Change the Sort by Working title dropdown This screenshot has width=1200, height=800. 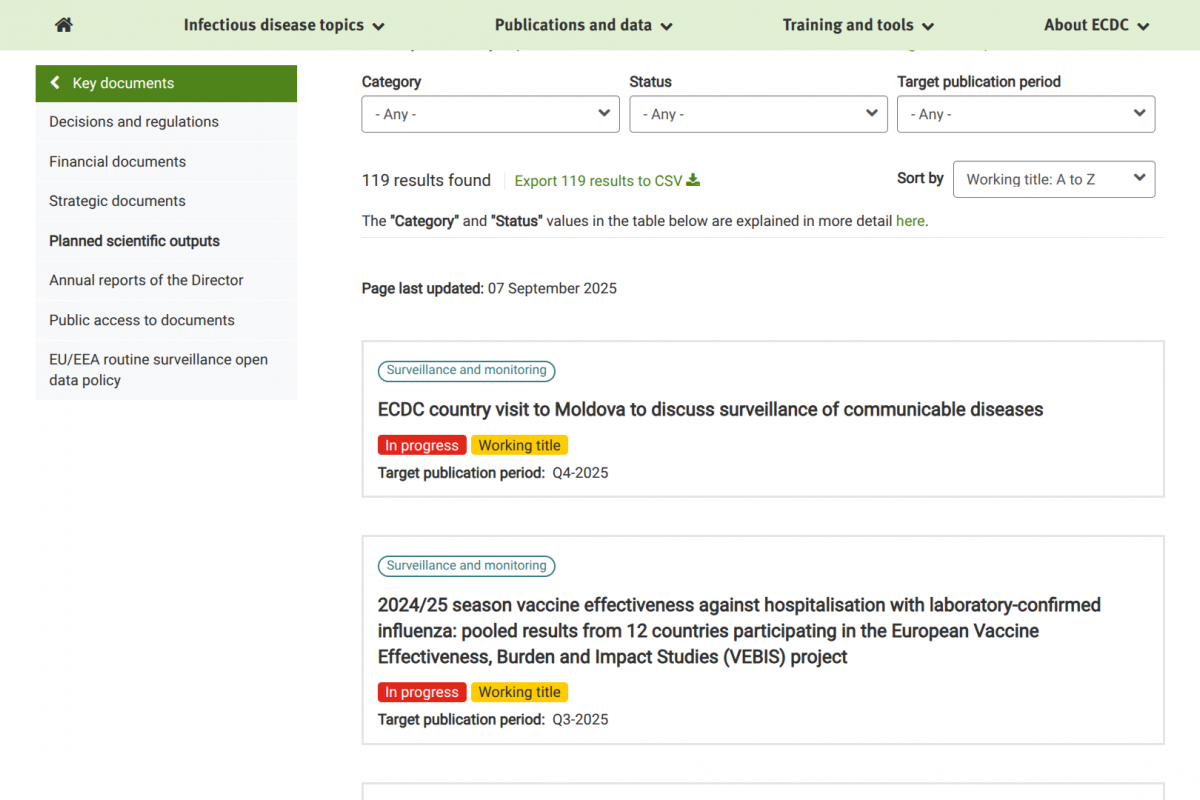pyautogui.click(x=1054, y=179)
